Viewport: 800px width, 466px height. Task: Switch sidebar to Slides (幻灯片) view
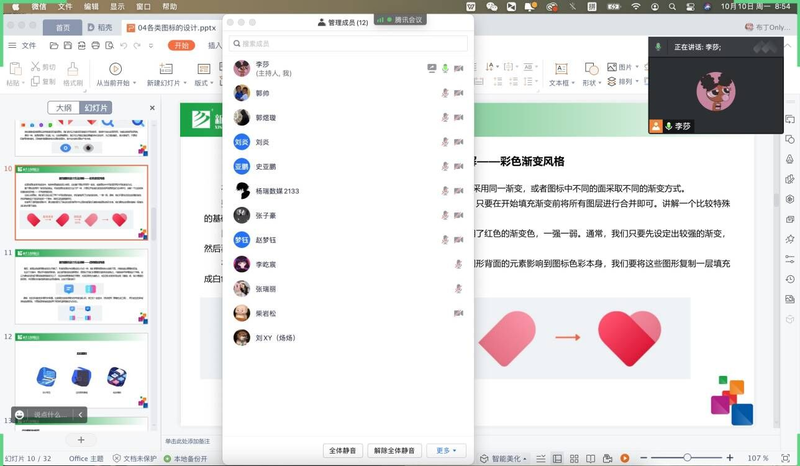coord(95,108)
